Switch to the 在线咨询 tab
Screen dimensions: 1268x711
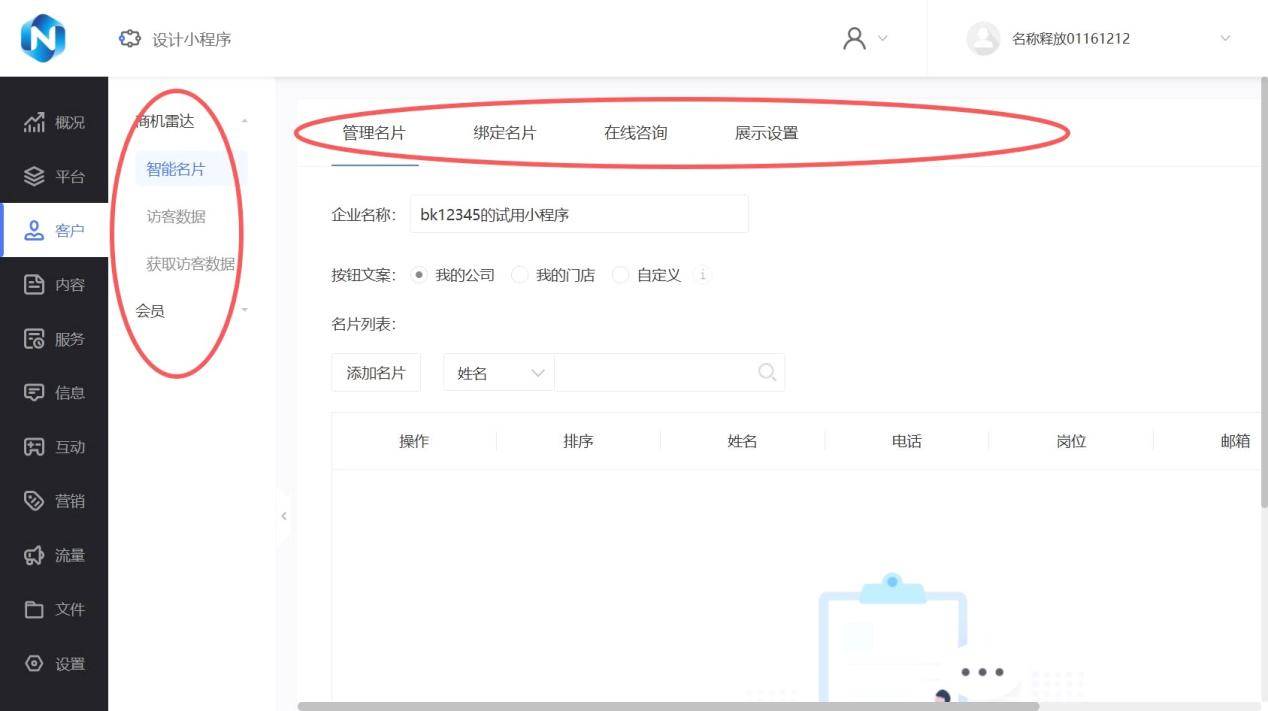tap(635, 133)
